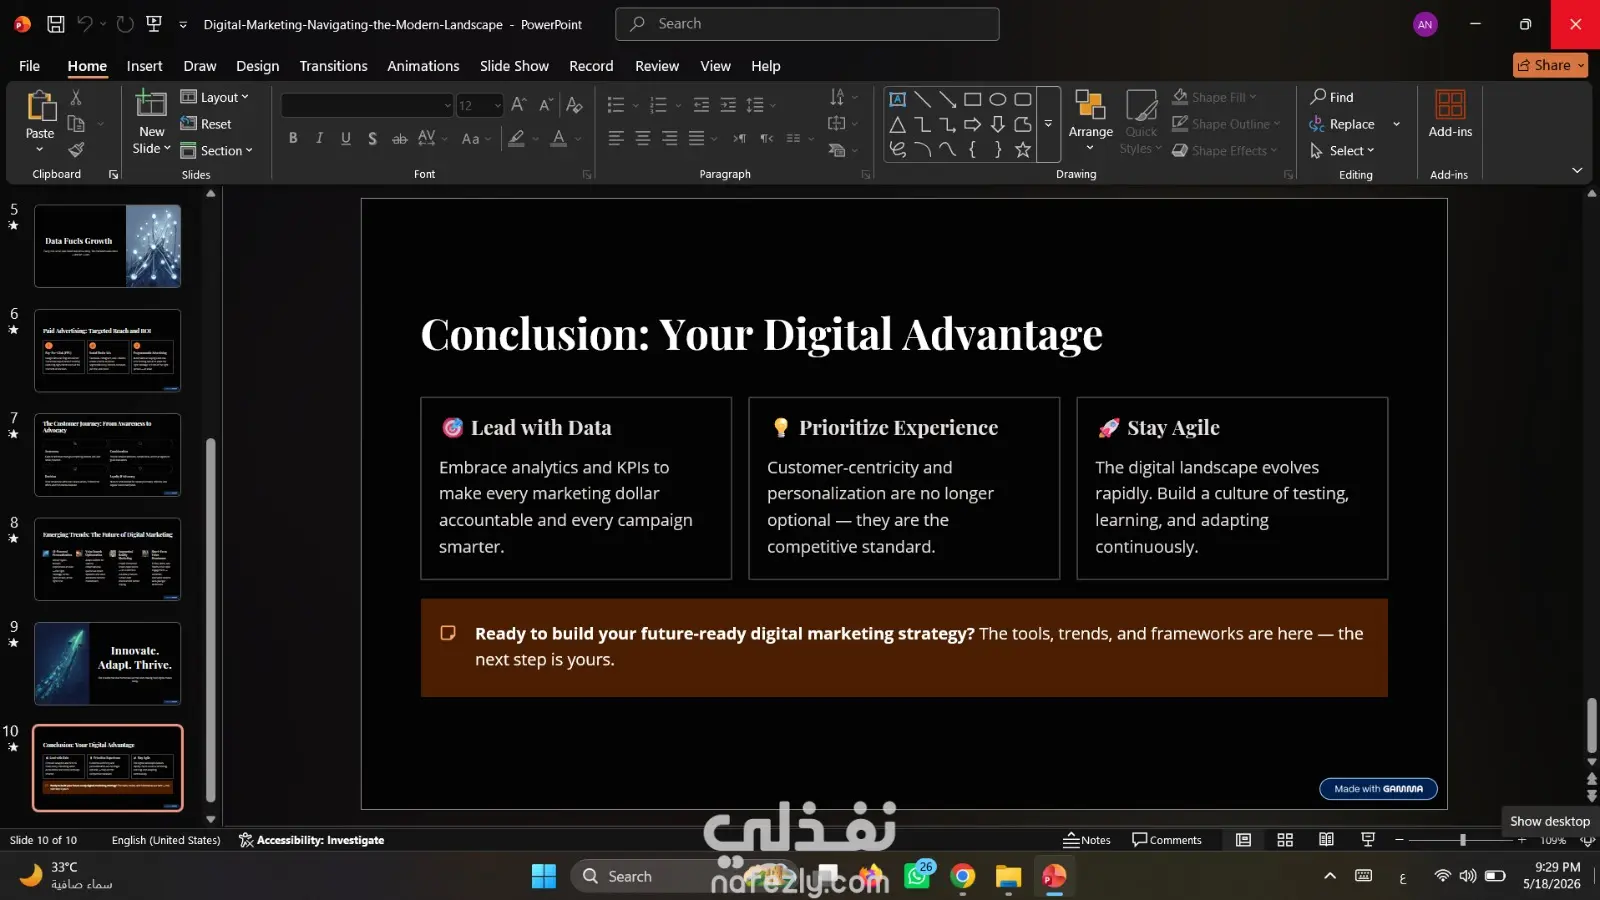Save the presentation from Quick Access Toolbar

[56, 24]
